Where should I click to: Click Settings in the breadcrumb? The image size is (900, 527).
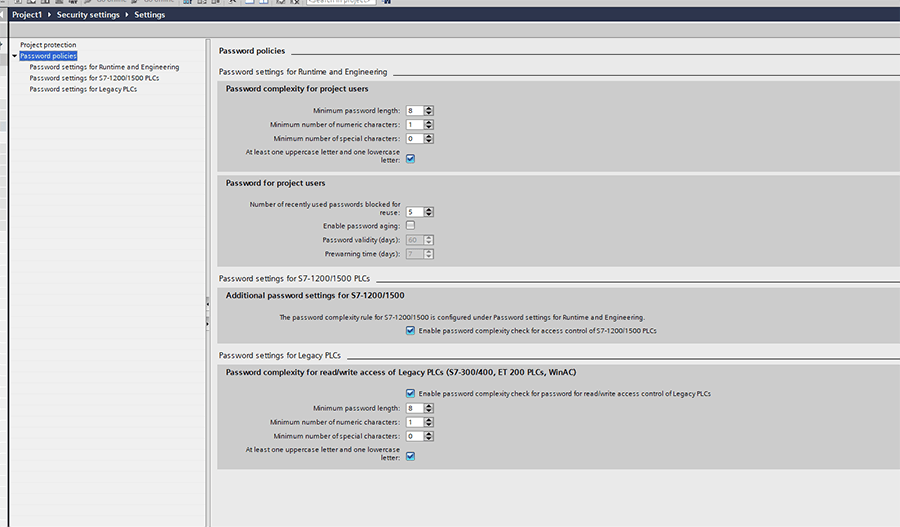(x=150, y=14)
